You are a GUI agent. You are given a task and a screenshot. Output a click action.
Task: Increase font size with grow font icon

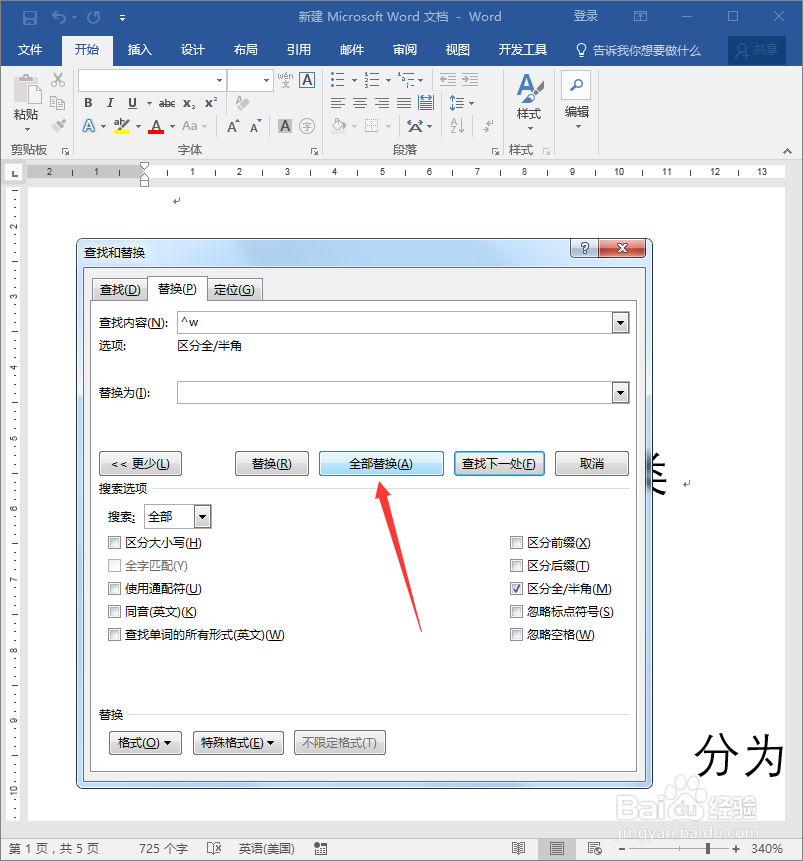pos(233,126)
